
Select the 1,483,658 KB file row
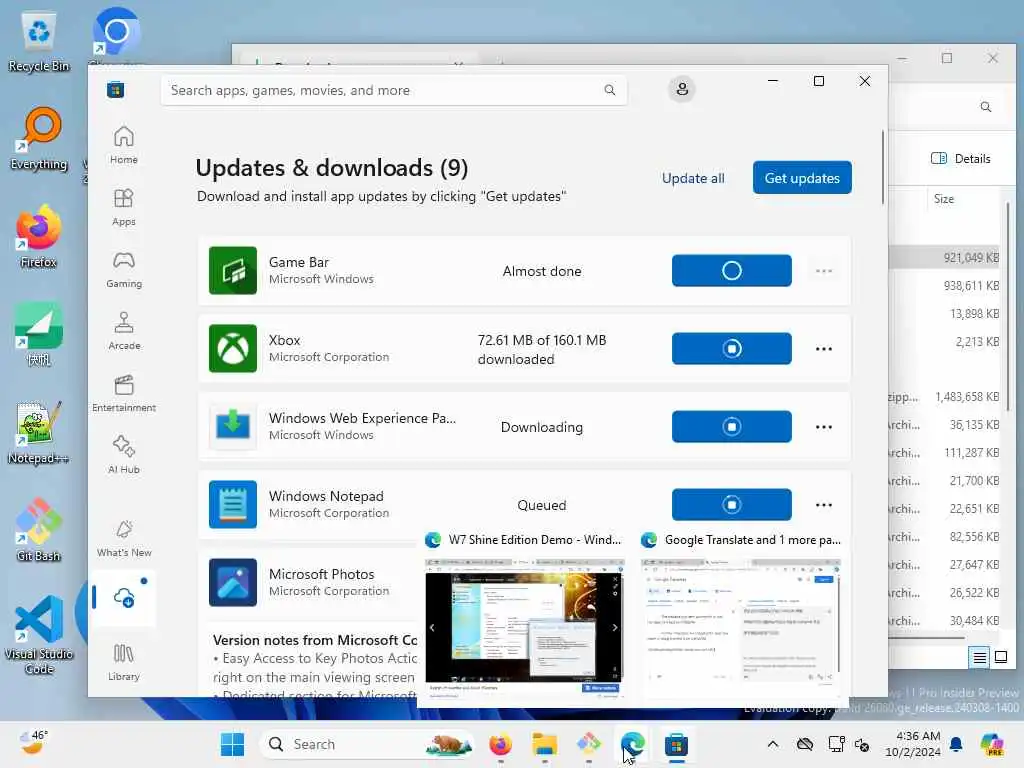click(946, 396)
